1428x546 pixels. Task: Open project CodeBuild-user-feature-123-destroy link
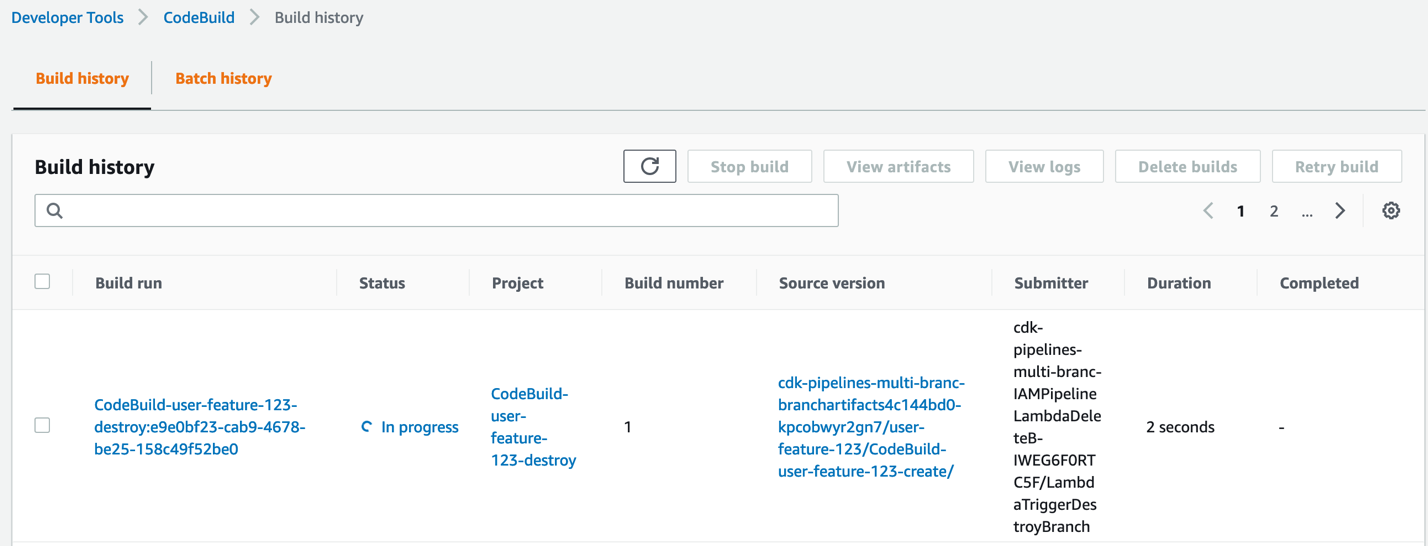pyautogui.click(x=533, y=427)
